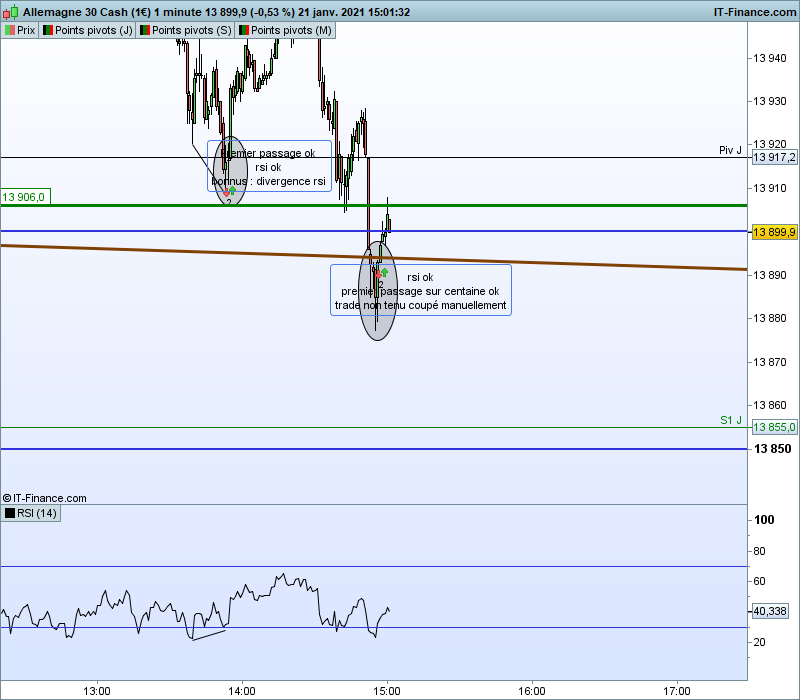This screenshot has width=800, height=700.
Task: Select the 'bonnus : divergence rsi' annotation text
Action: pos(268,181)
